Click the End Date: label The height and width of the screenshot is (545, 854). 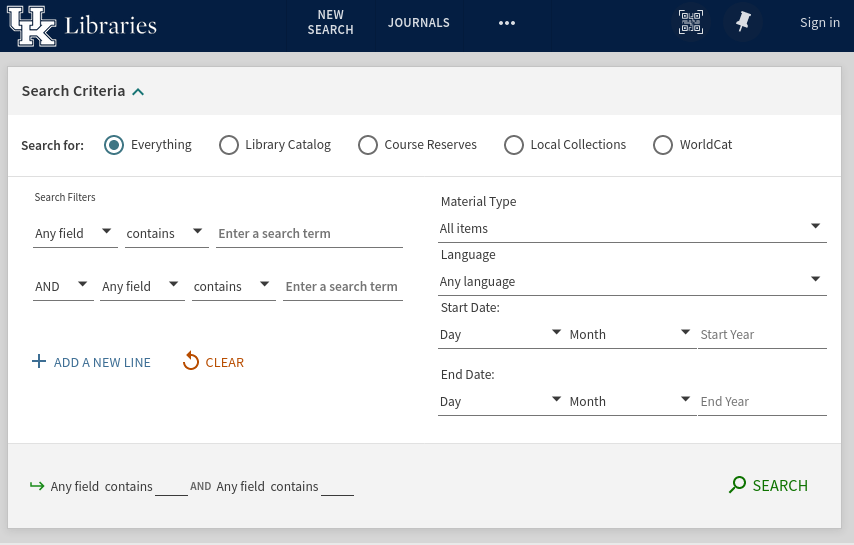[467, 375]
